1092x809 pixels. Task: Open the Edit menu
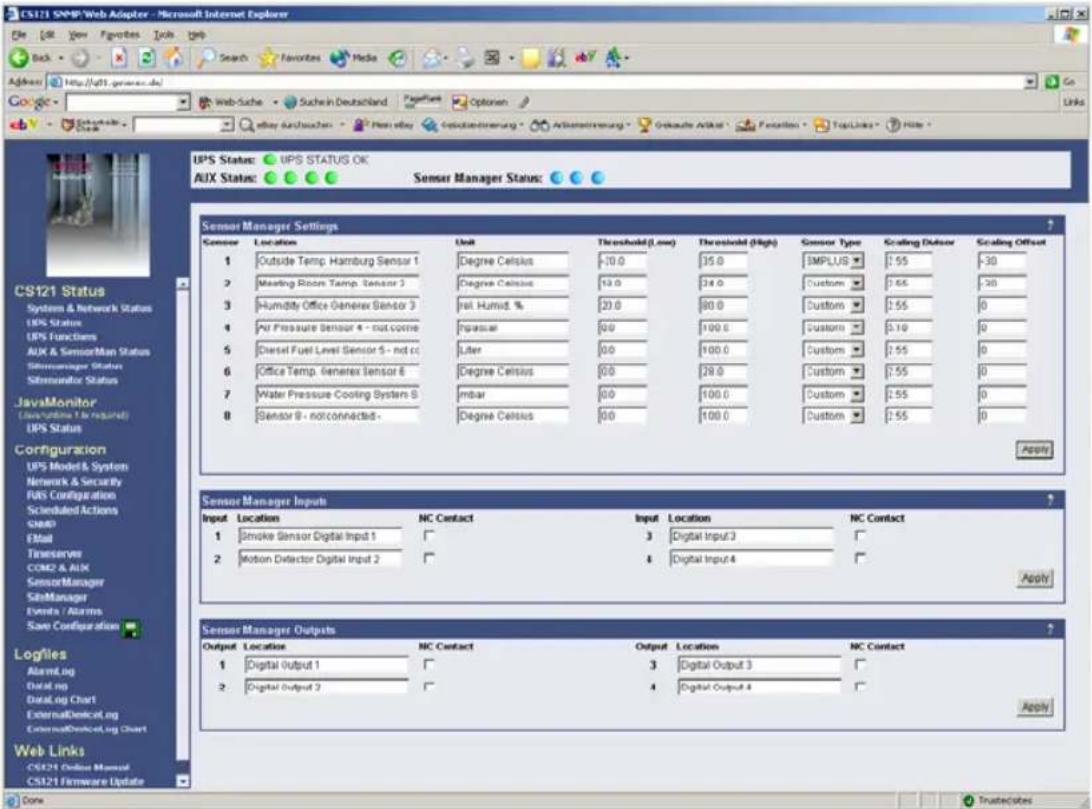(x=47, y=34)
